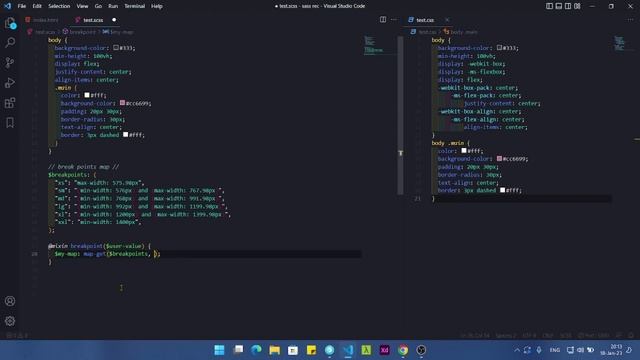The image size is (640, 360).
Task: Open the Selection menu
Action: click(x=59, y=6)
